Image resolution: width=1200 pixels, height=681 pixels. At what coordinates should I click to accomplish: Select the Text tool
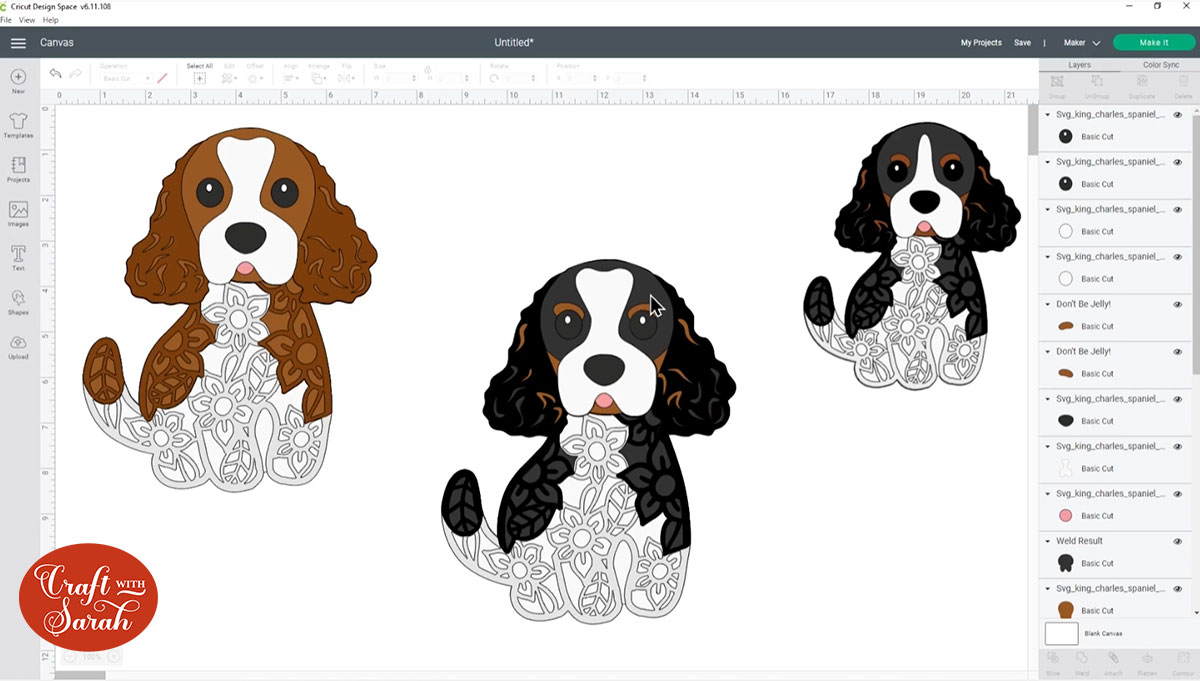pos(18,257)
